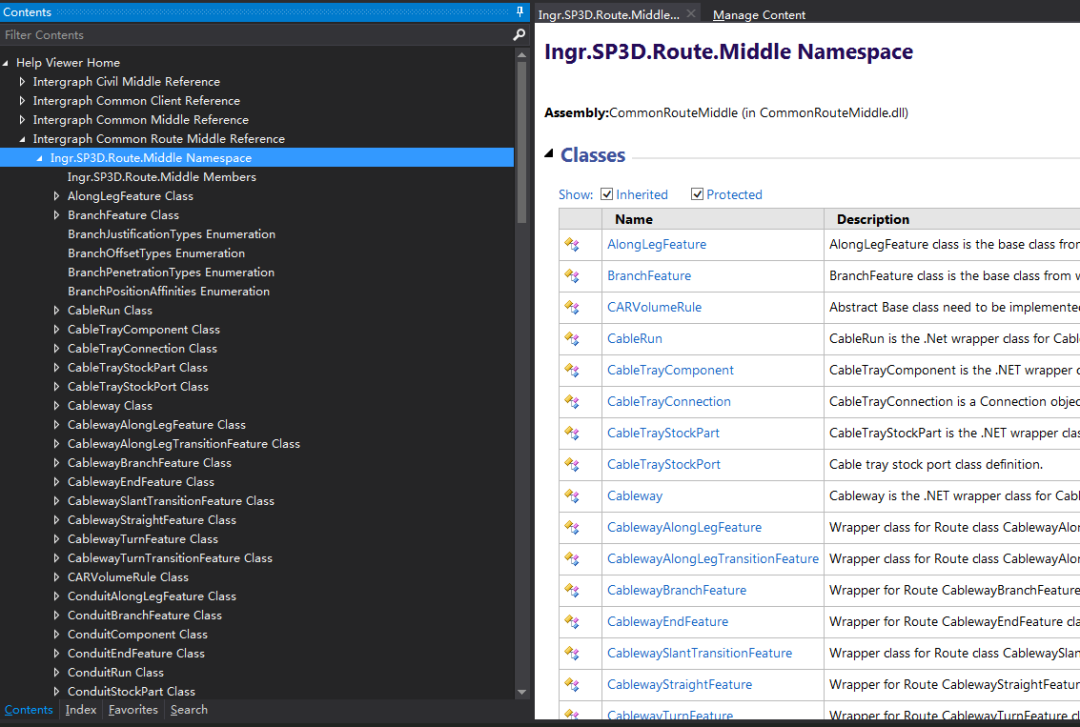This screenshot has width=1080, height=727.
Task: Open the CablewayEndFeature link
Action: pyautogui.click(x=667, y=622)
